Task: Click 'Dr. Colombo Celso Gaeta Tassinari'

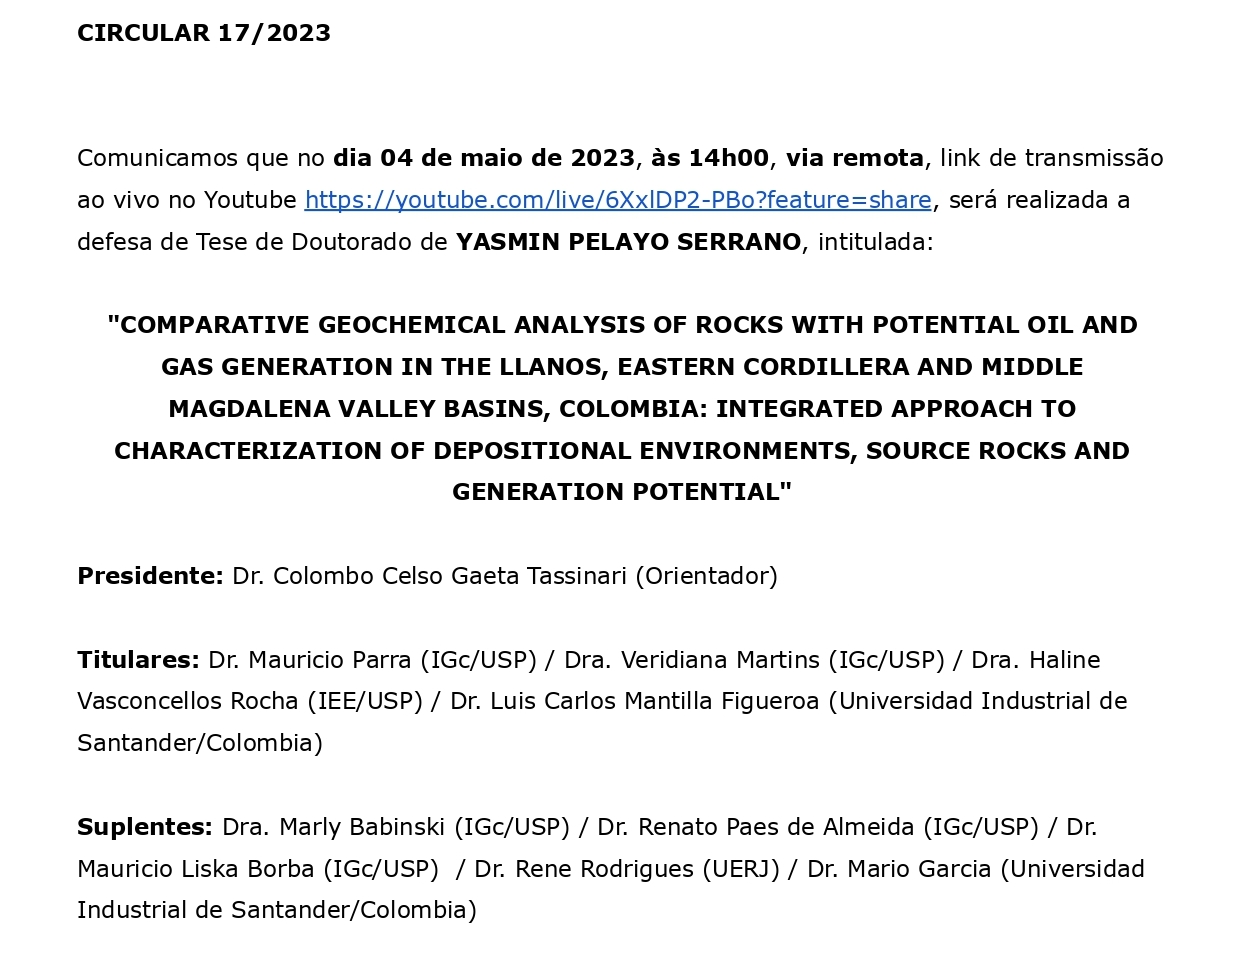Action: [x=430, y=576]
